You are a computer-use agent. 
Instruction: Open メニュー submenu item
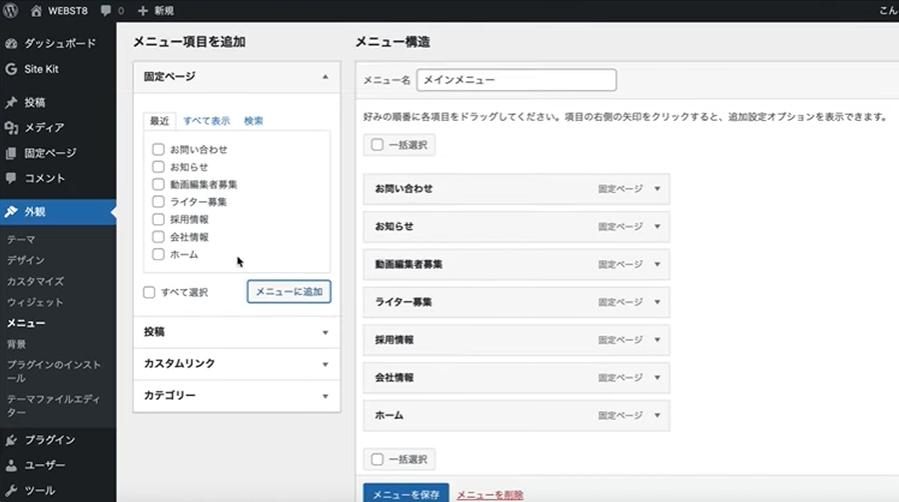tap(26, 323)
